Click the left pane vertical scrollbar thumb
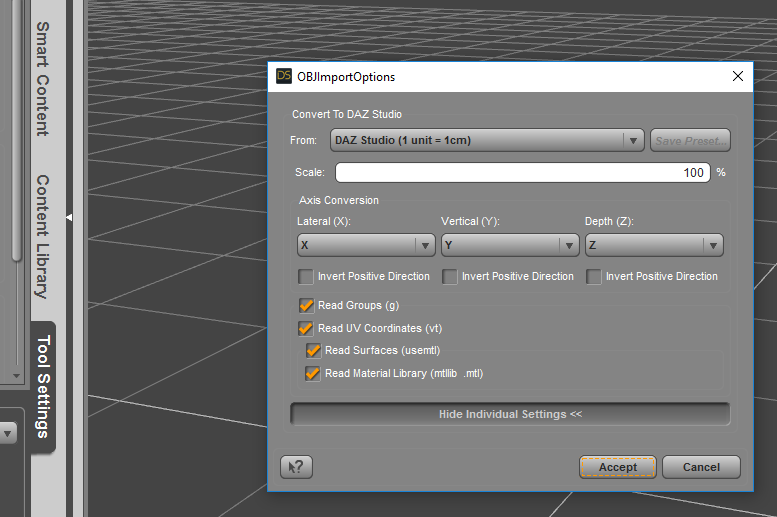777x517 pixels. click(17, 130)
